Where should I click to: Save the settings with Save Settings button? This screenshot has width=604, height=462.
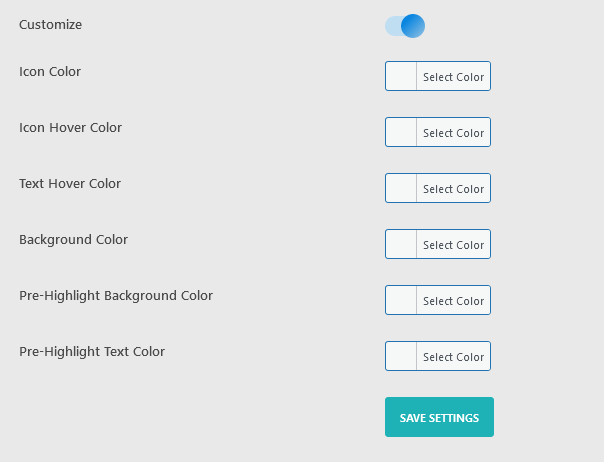[439, 417]
